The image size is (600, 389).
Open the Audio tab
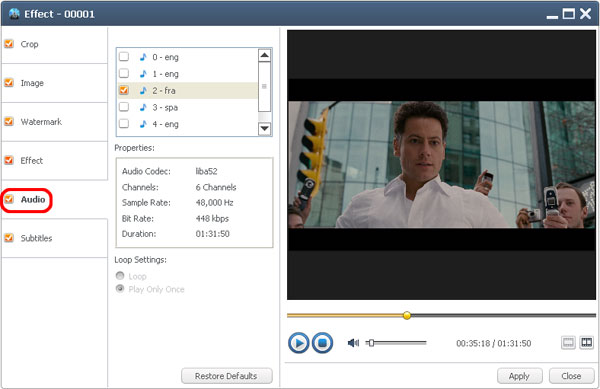pos(55,200)
